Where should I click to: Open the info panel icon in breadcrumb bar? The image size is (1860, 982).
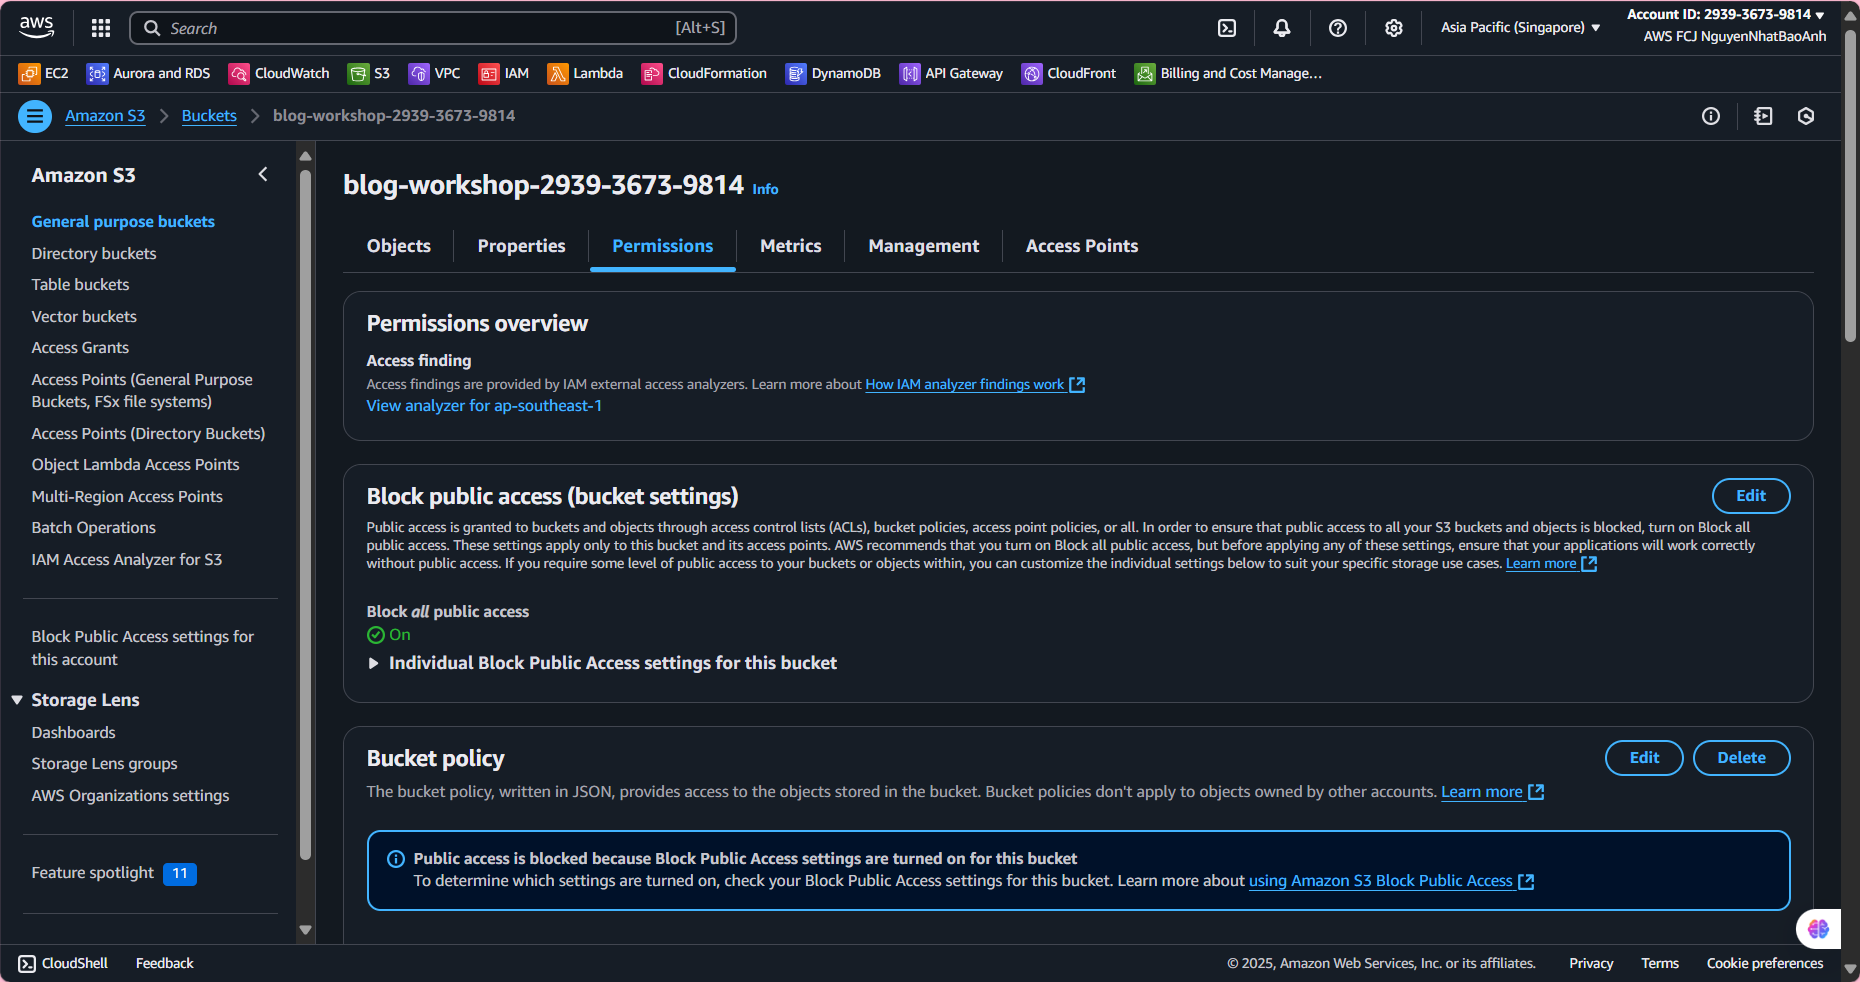point(1711,116)
